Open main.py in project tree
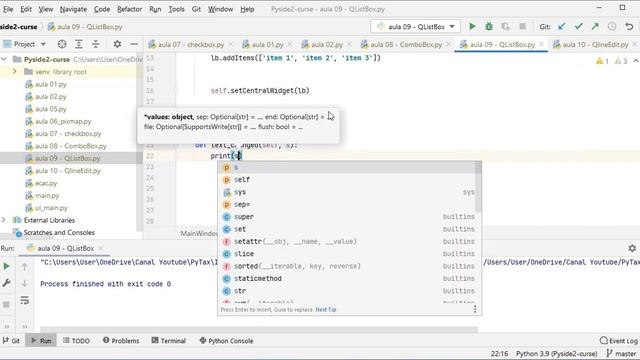 [x=47, y=196]
